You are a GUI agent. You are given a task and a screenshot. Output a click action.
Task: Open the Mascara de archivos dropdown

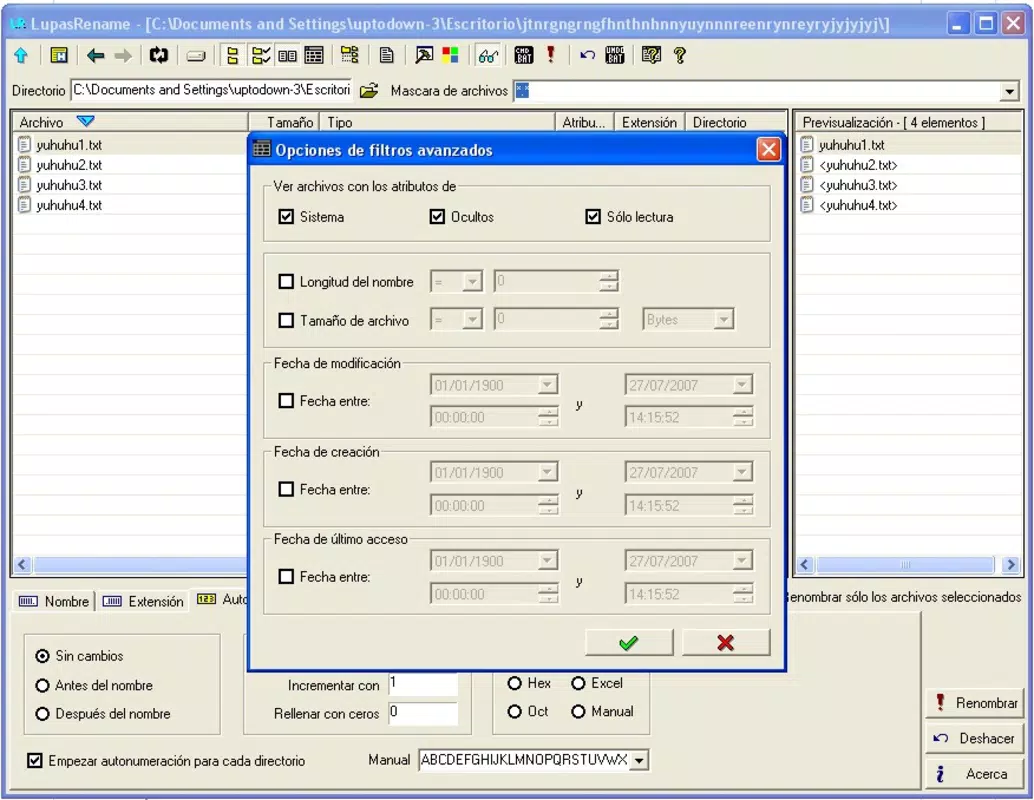click(1009, 91)
